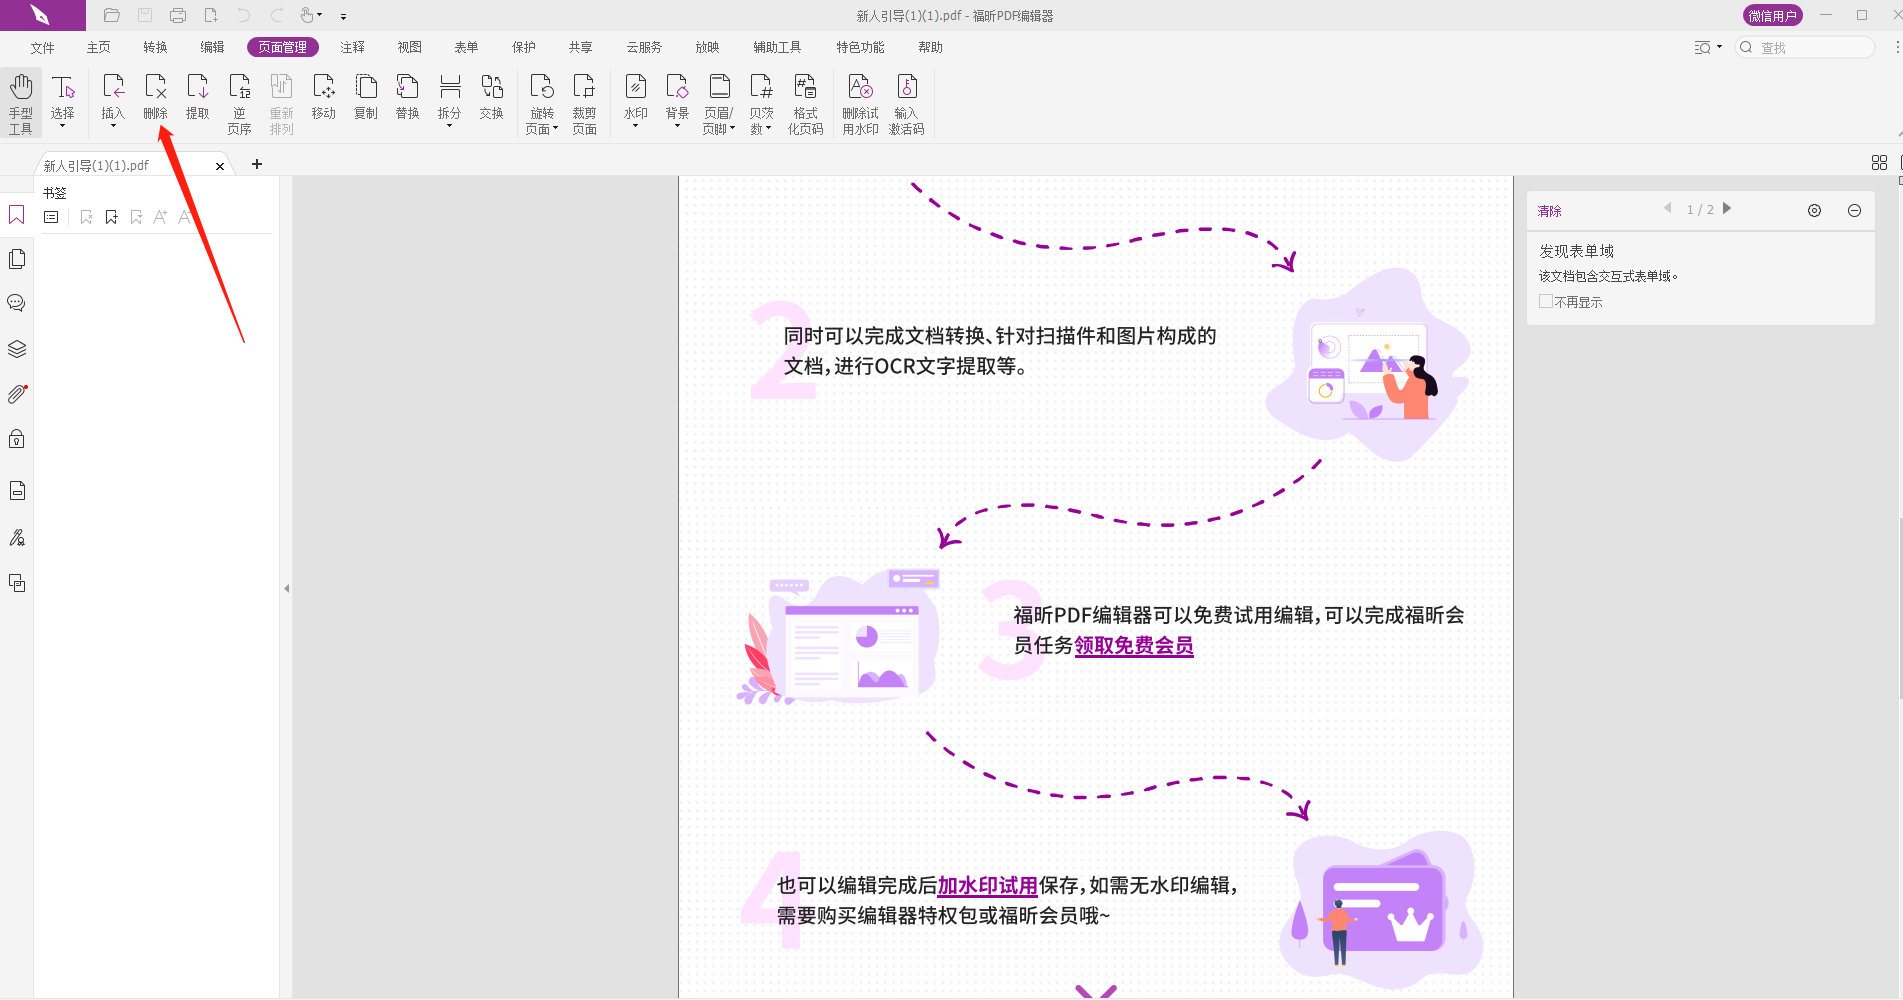
Task: Check the 不再显示 checkbox
Action: (x=1546, y=301)
